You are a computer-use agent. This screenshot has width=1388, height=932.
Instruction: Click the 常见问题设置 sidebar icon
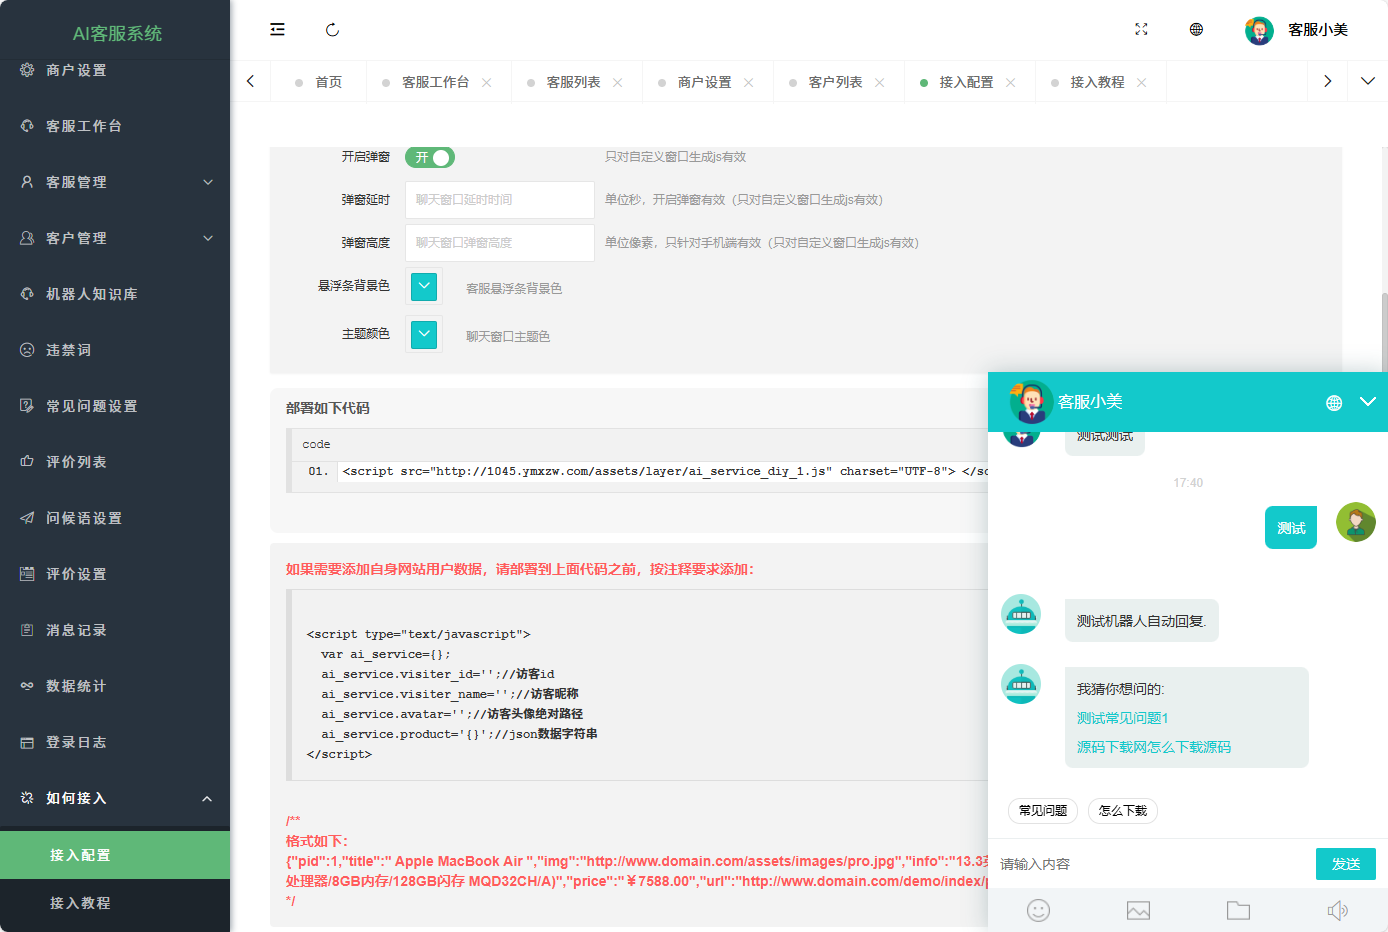(27, 406)
